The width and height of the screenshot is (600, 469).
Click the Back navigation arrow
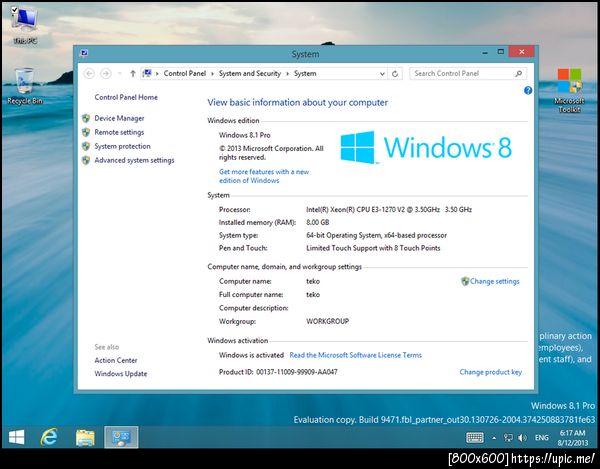[x=89, y=73]
